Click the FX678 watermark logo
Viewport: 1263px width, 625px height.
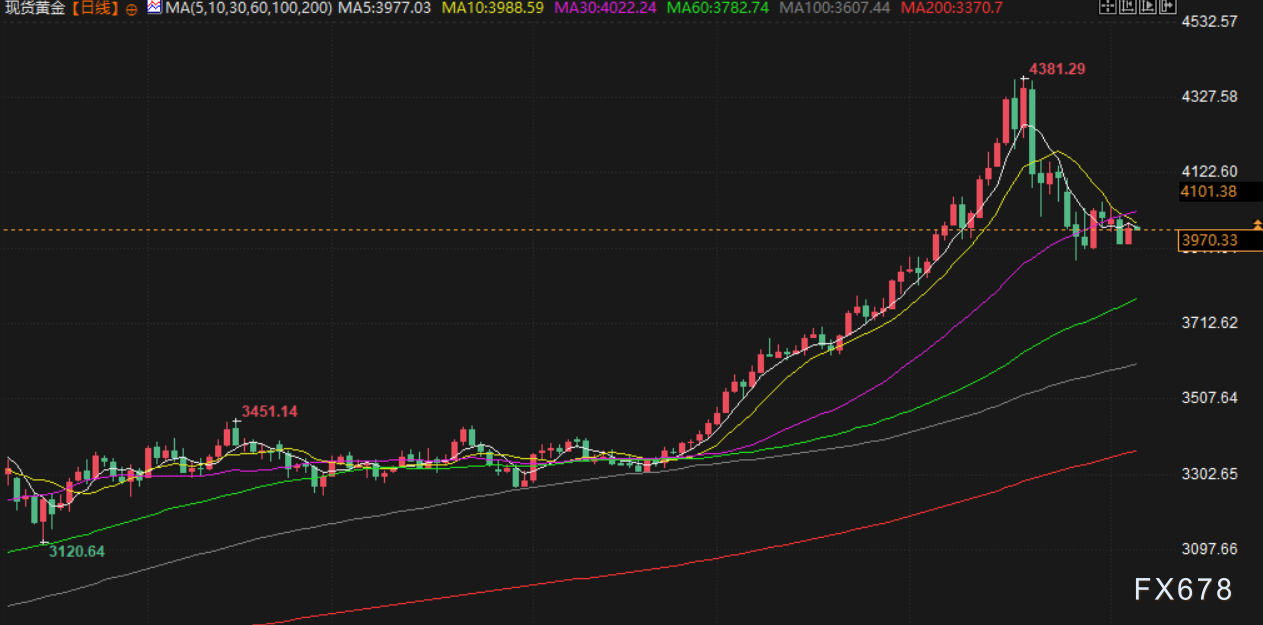coord(1183,590)
